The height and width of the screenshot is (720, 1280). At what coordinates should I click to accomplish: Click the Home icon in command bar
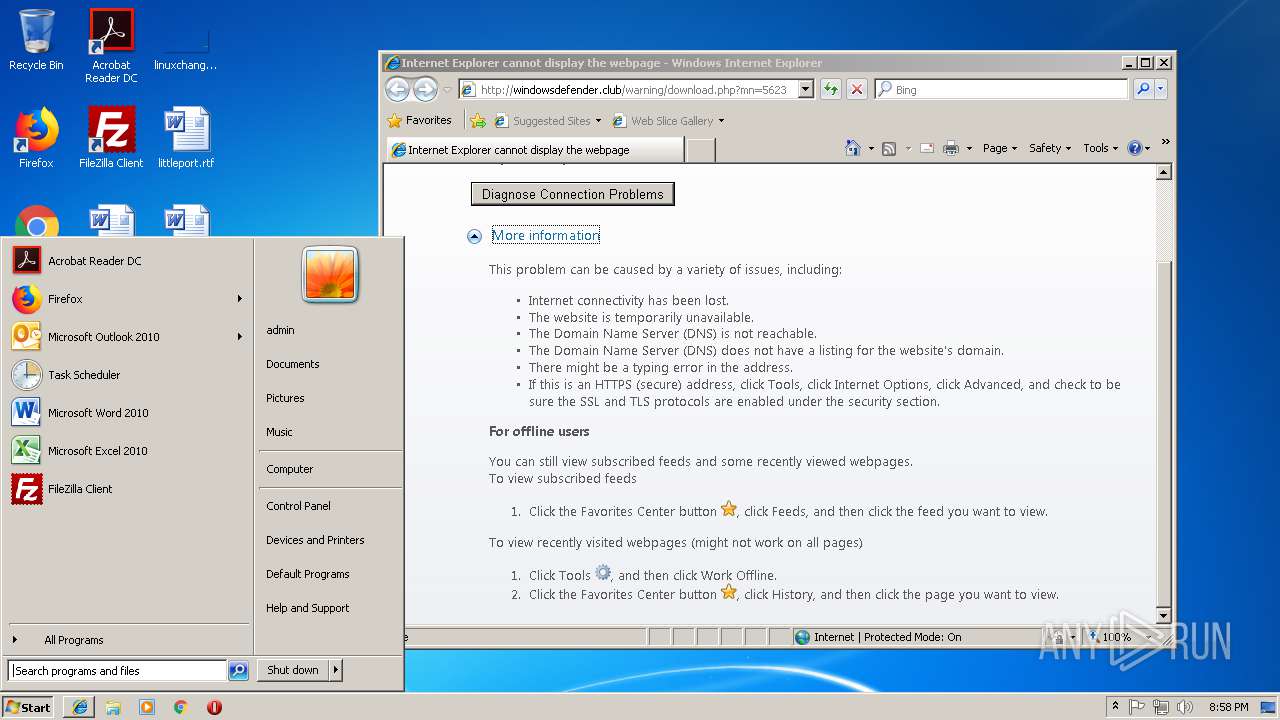[x=852, y=148]
